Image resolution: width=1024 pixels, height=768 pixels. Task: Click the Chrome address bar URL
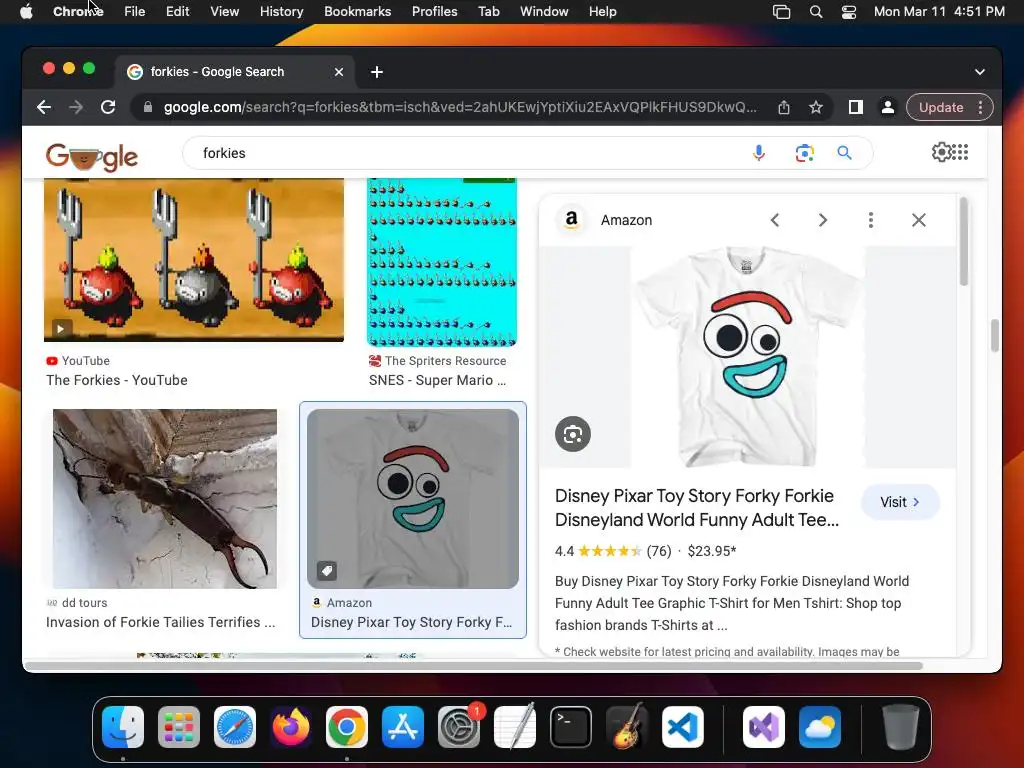pos(460,107)
